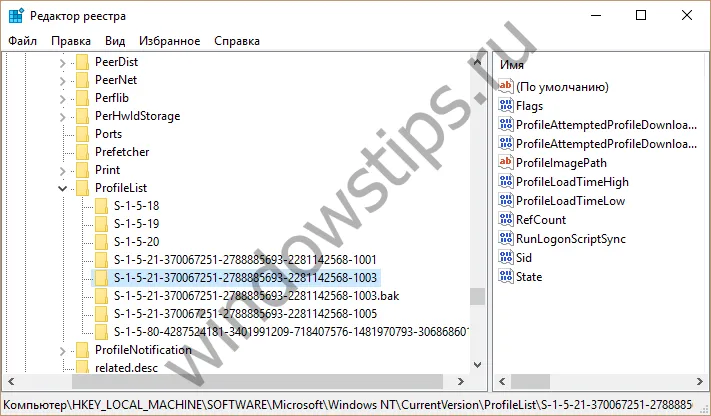Click the tree pane vertical scrollbar thumb
This screenshot has width=711, height=416.
pyautogui.click(x=477, y=297)
